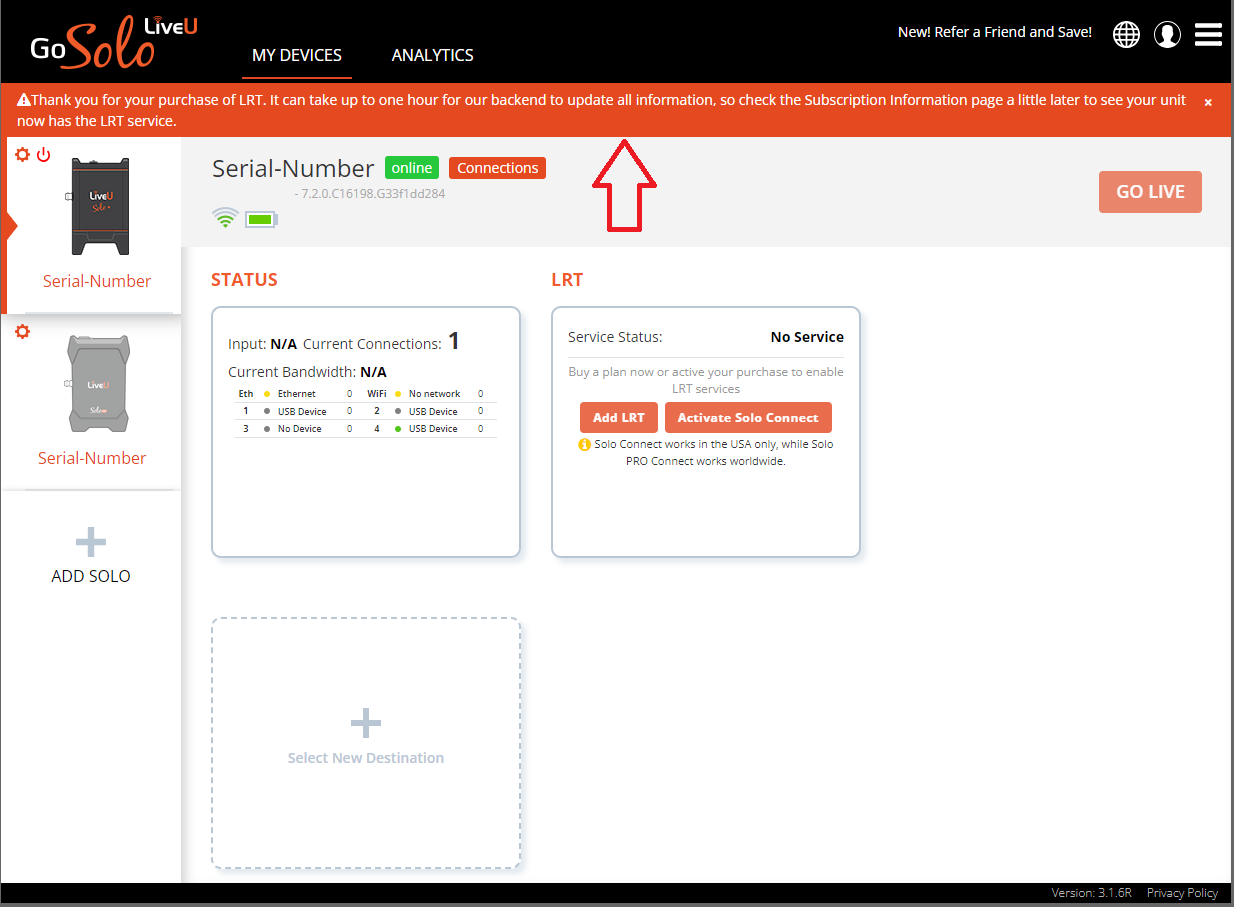Click the STATUS section heading
Viewport: 1234px width, 907px height.
point(244,280)
